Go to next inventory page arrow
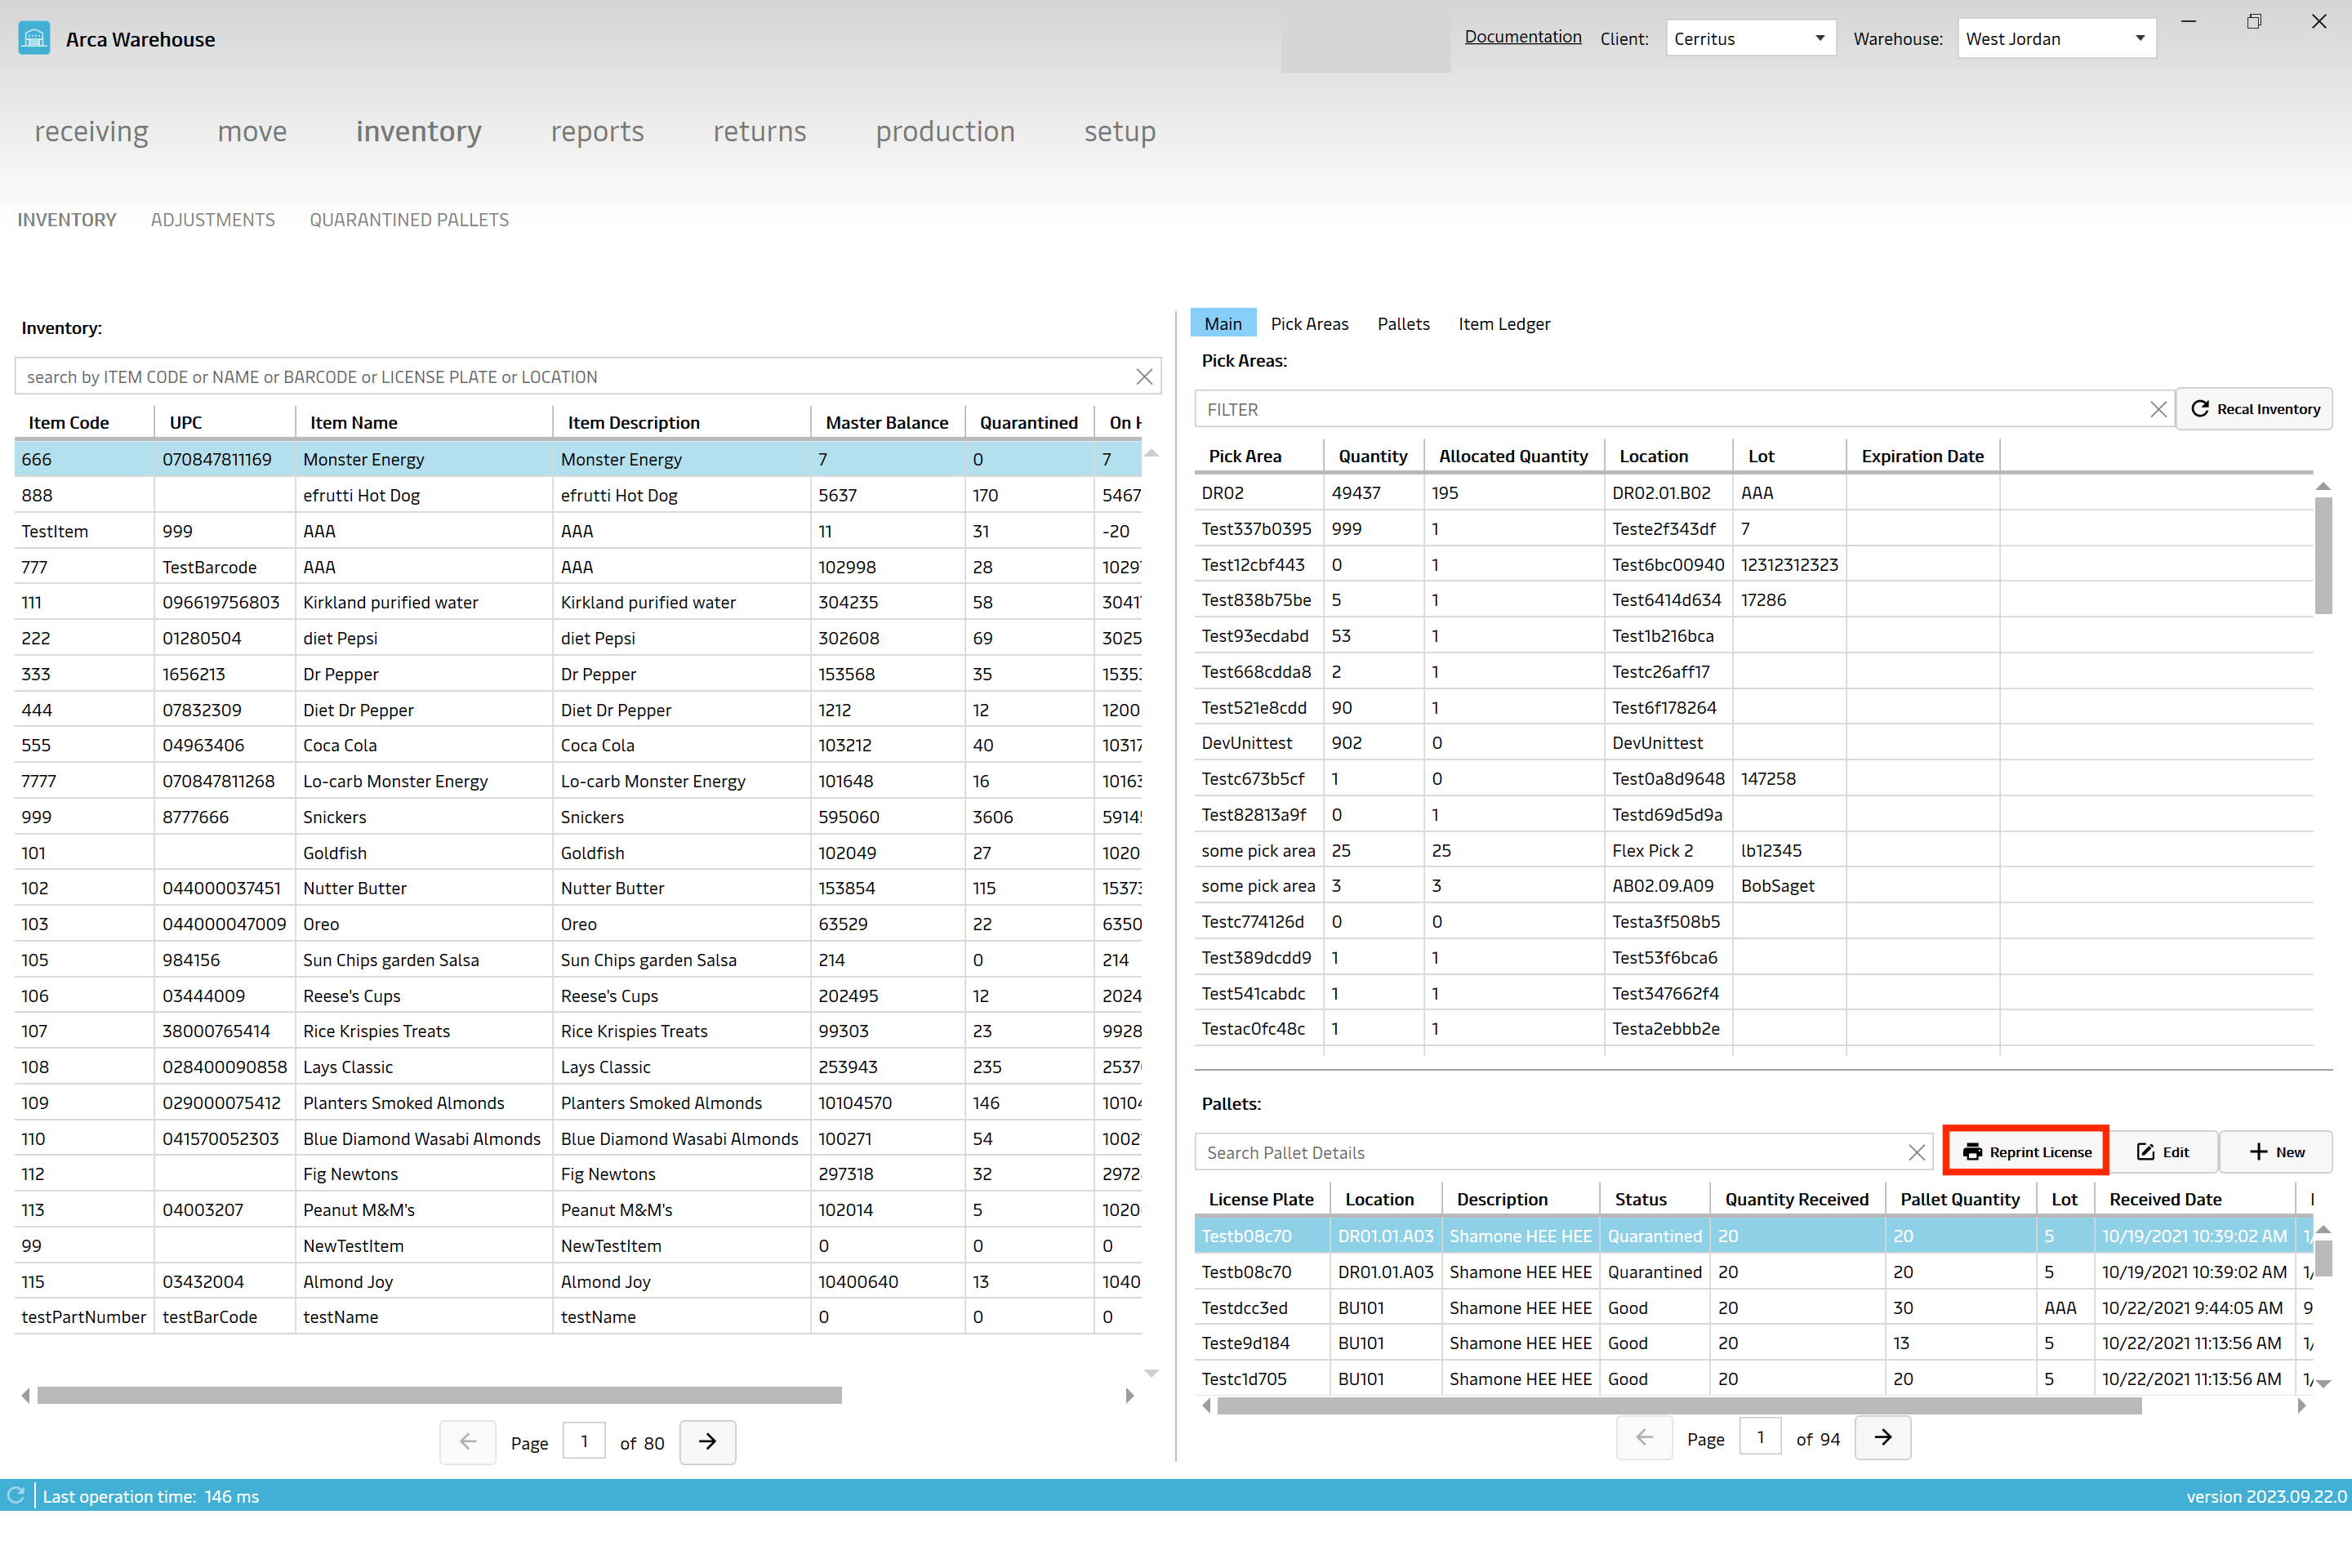Viewport: 2352px width, 1568px height. click(x=707, y=1441)
